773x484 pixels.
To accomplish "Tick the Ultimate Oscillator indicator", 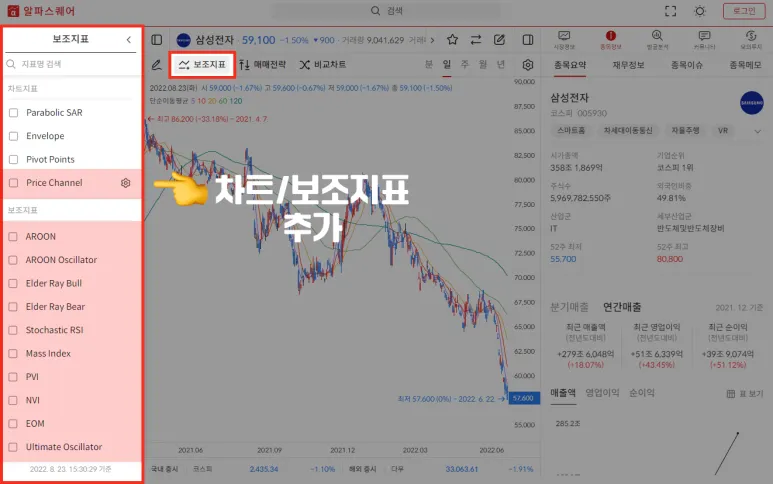I will pos(13,447).
